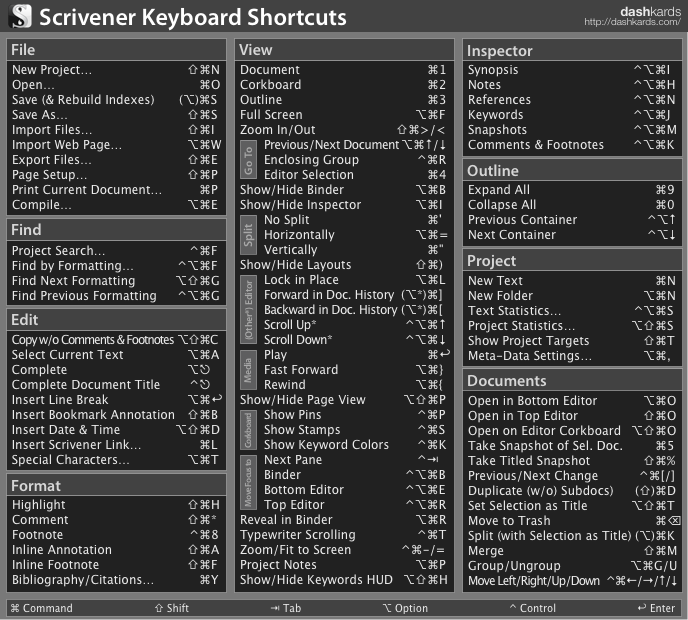Click the Bottom Editor focus row

(x=355, y=490)
